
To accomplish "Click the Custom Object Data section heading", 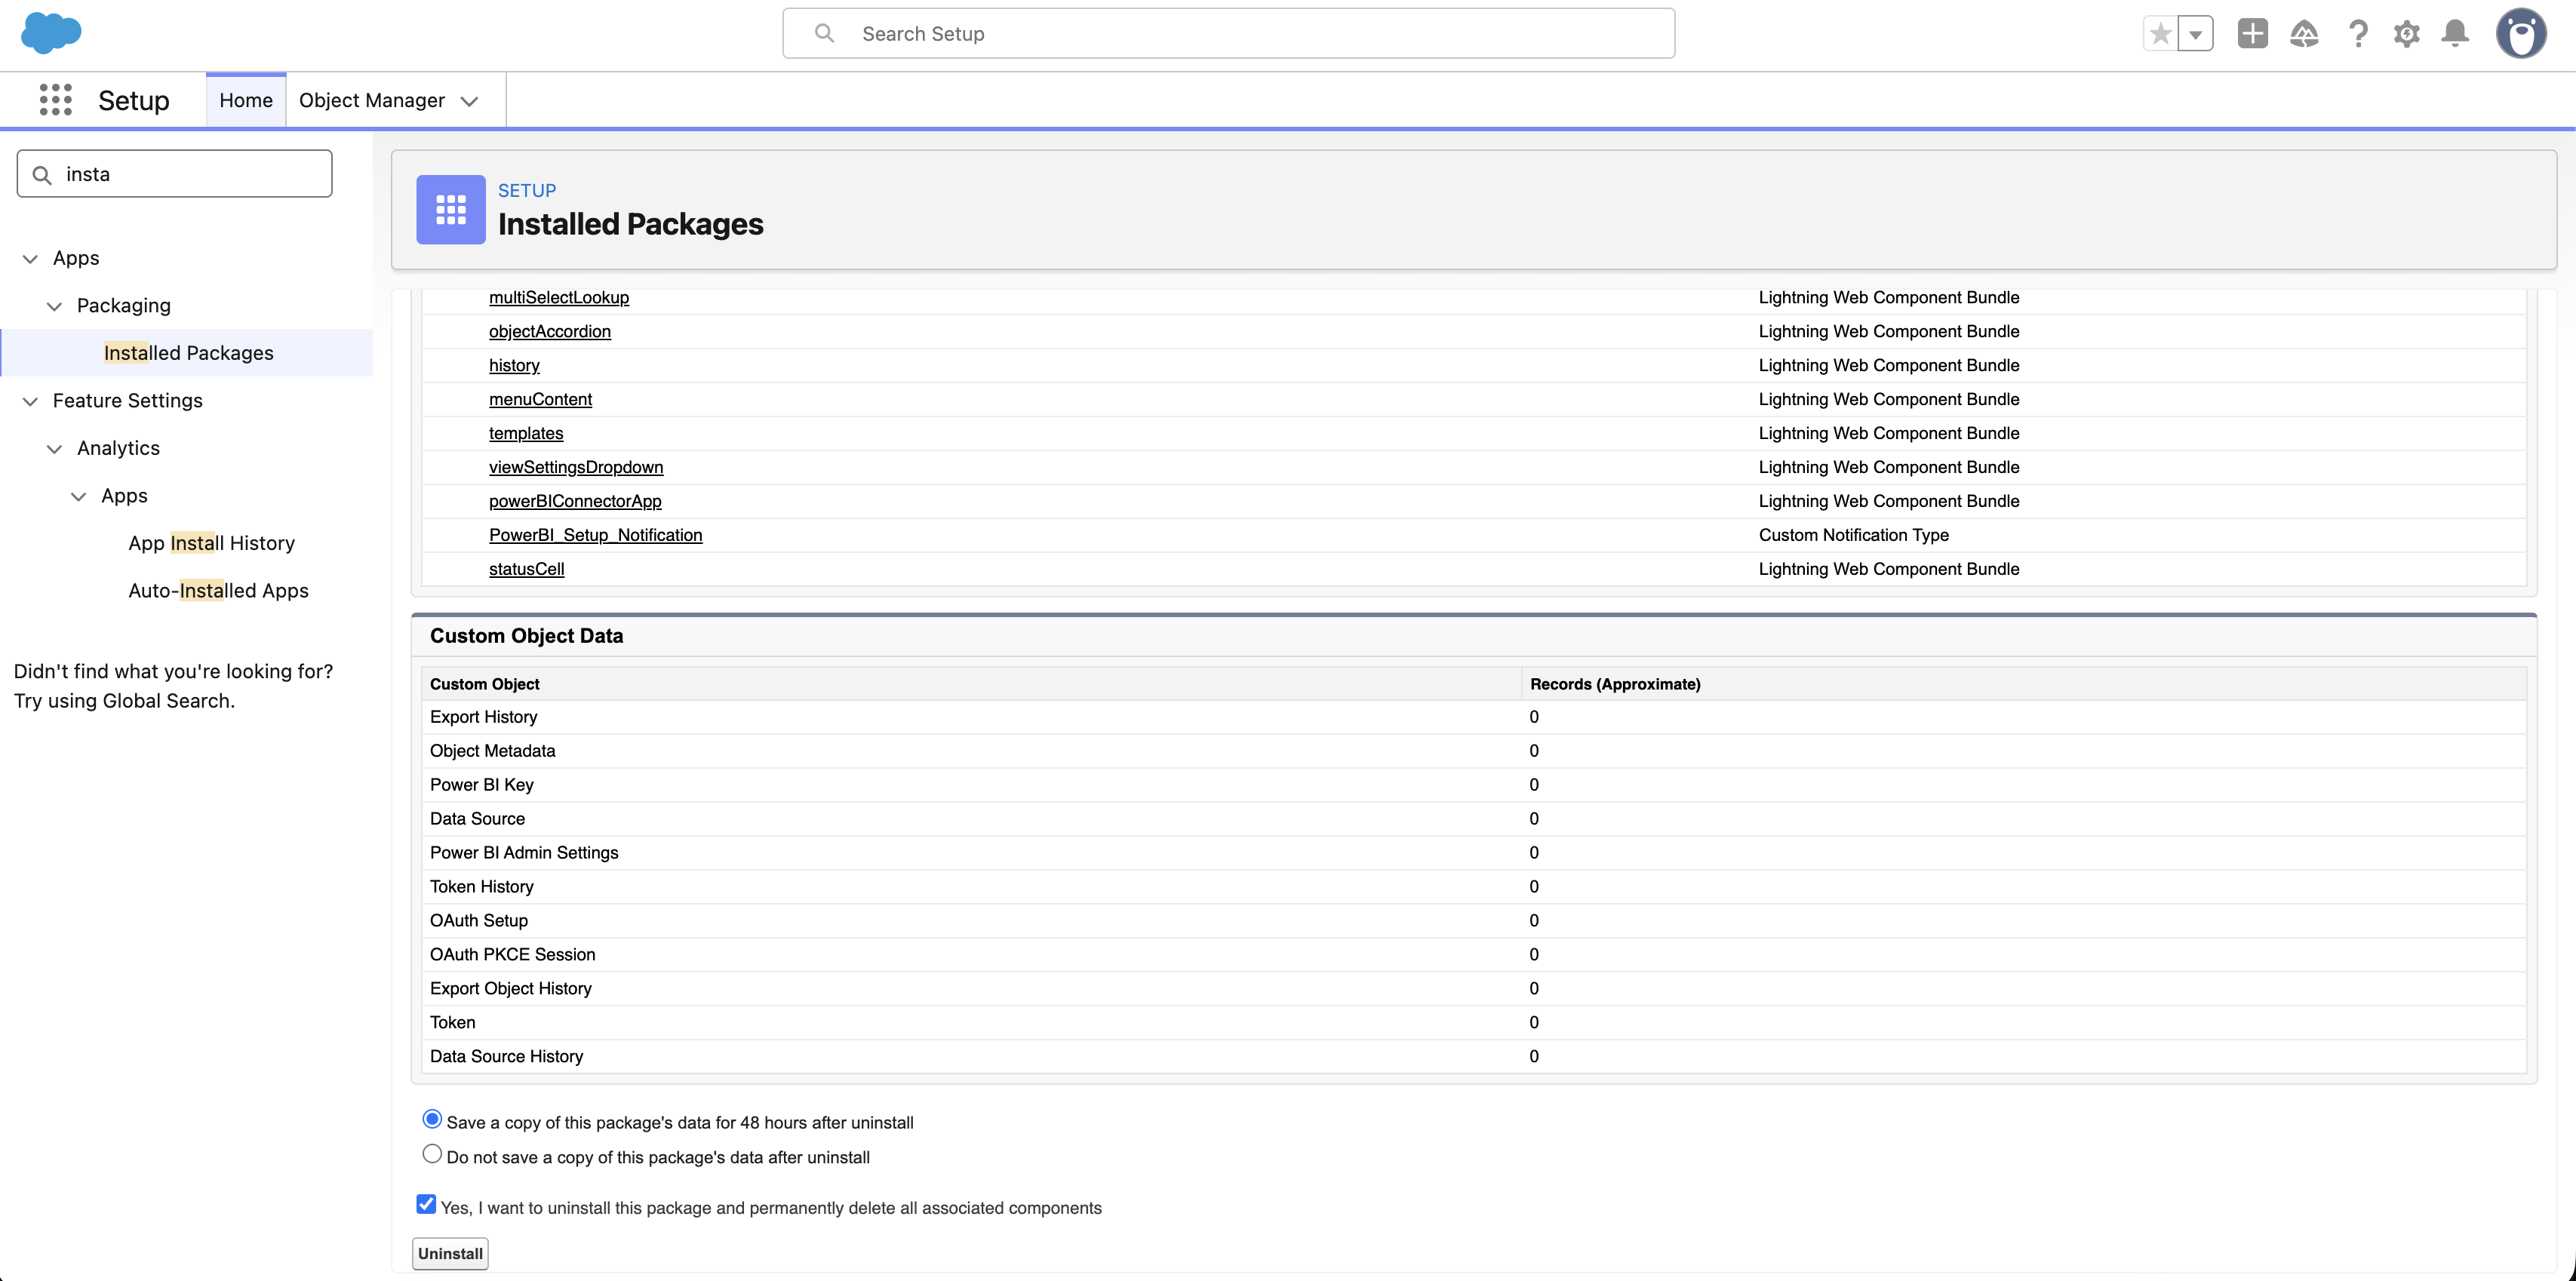I will [526, 636].
